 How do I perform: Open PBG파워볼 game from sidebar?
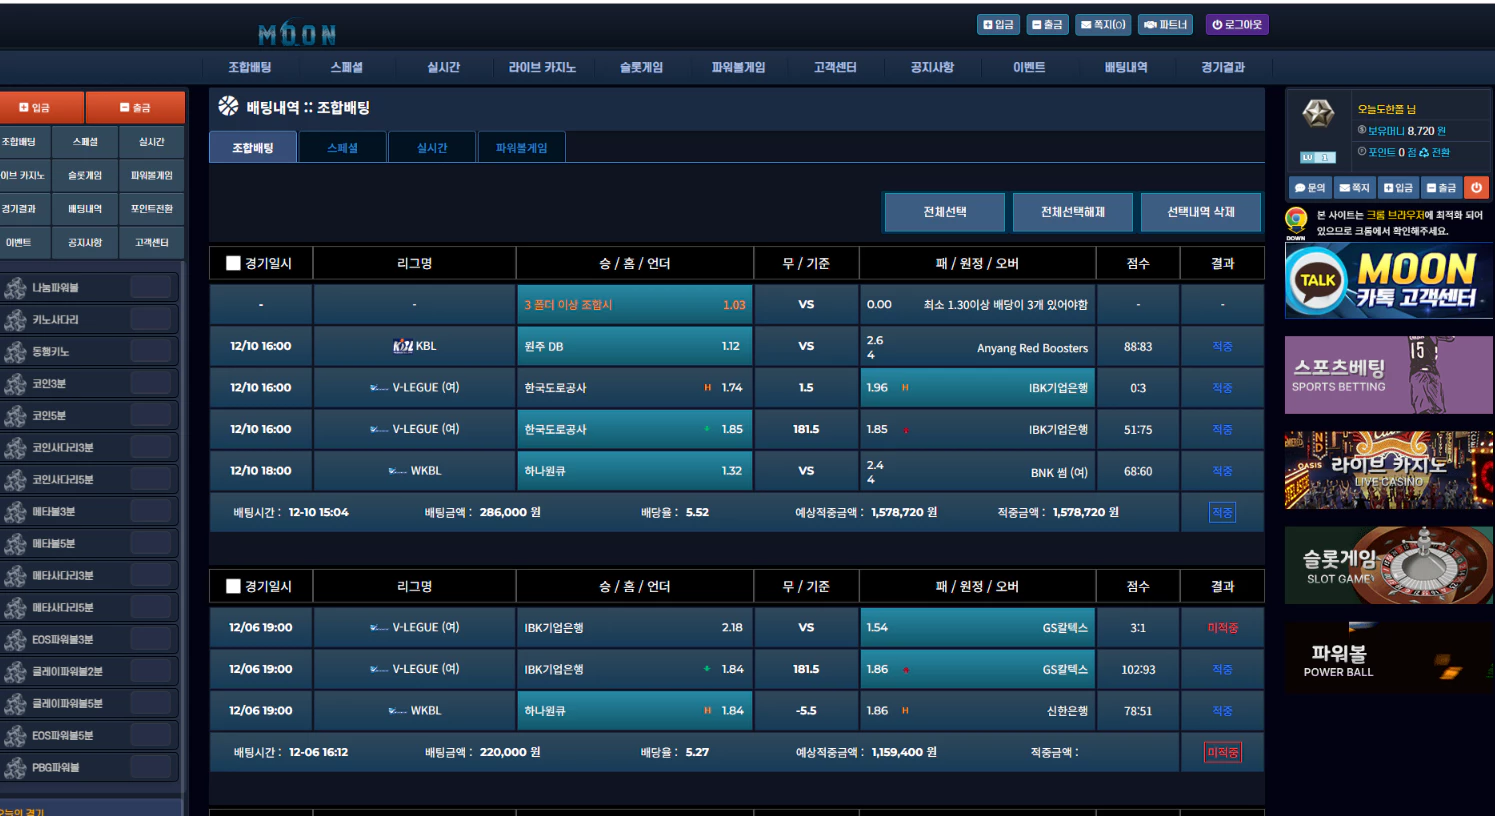click(x=89, y=768)
